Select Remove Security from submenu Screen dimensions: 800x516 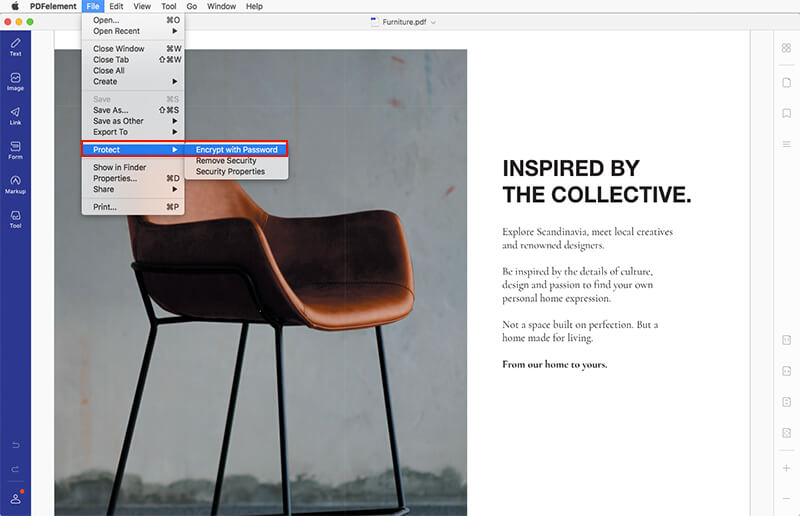pyautogui.click(x=226, y=161)
